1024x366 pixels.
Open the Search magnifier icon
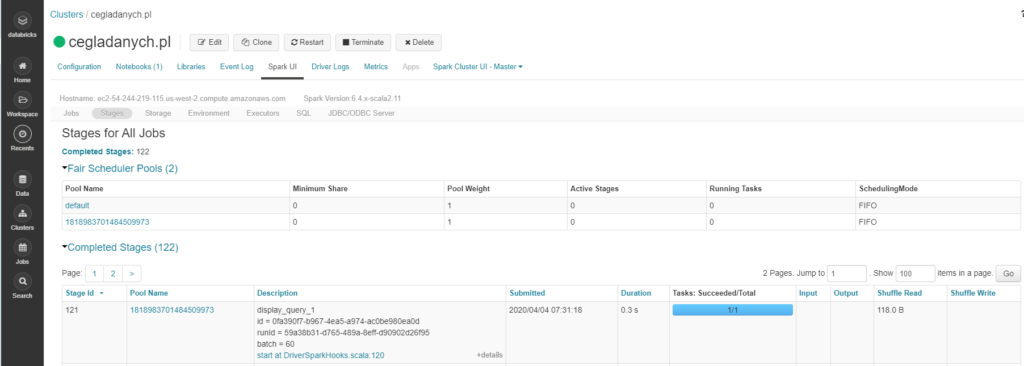pyautogui.click(x=22, y=282)
